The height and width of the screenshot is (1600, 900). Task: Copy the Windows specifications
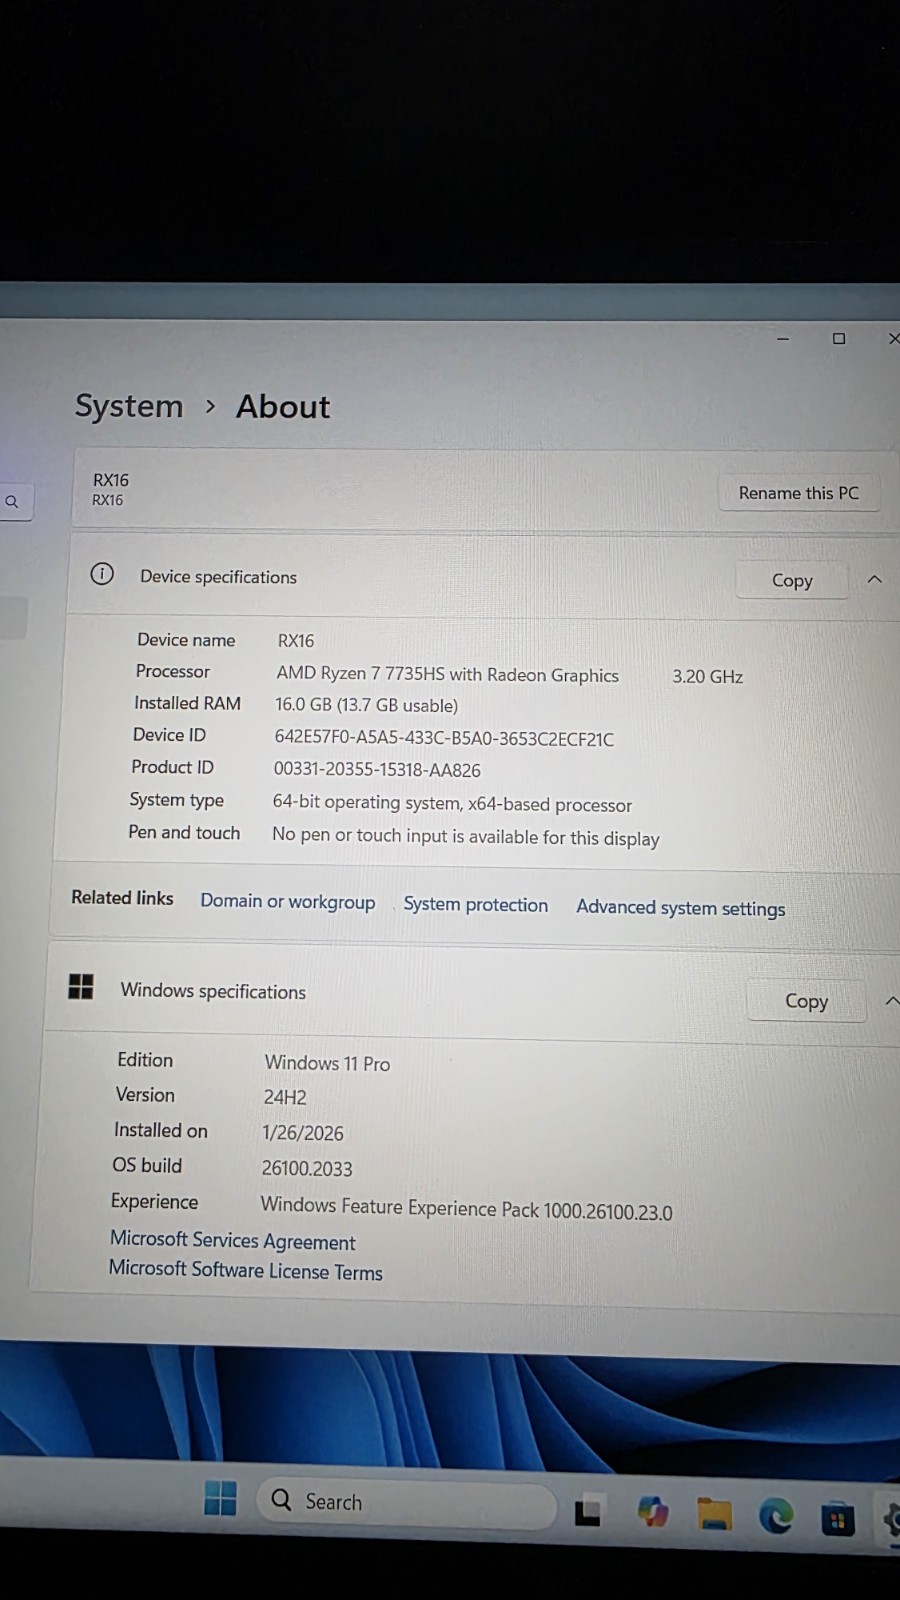click(806, 1001)
